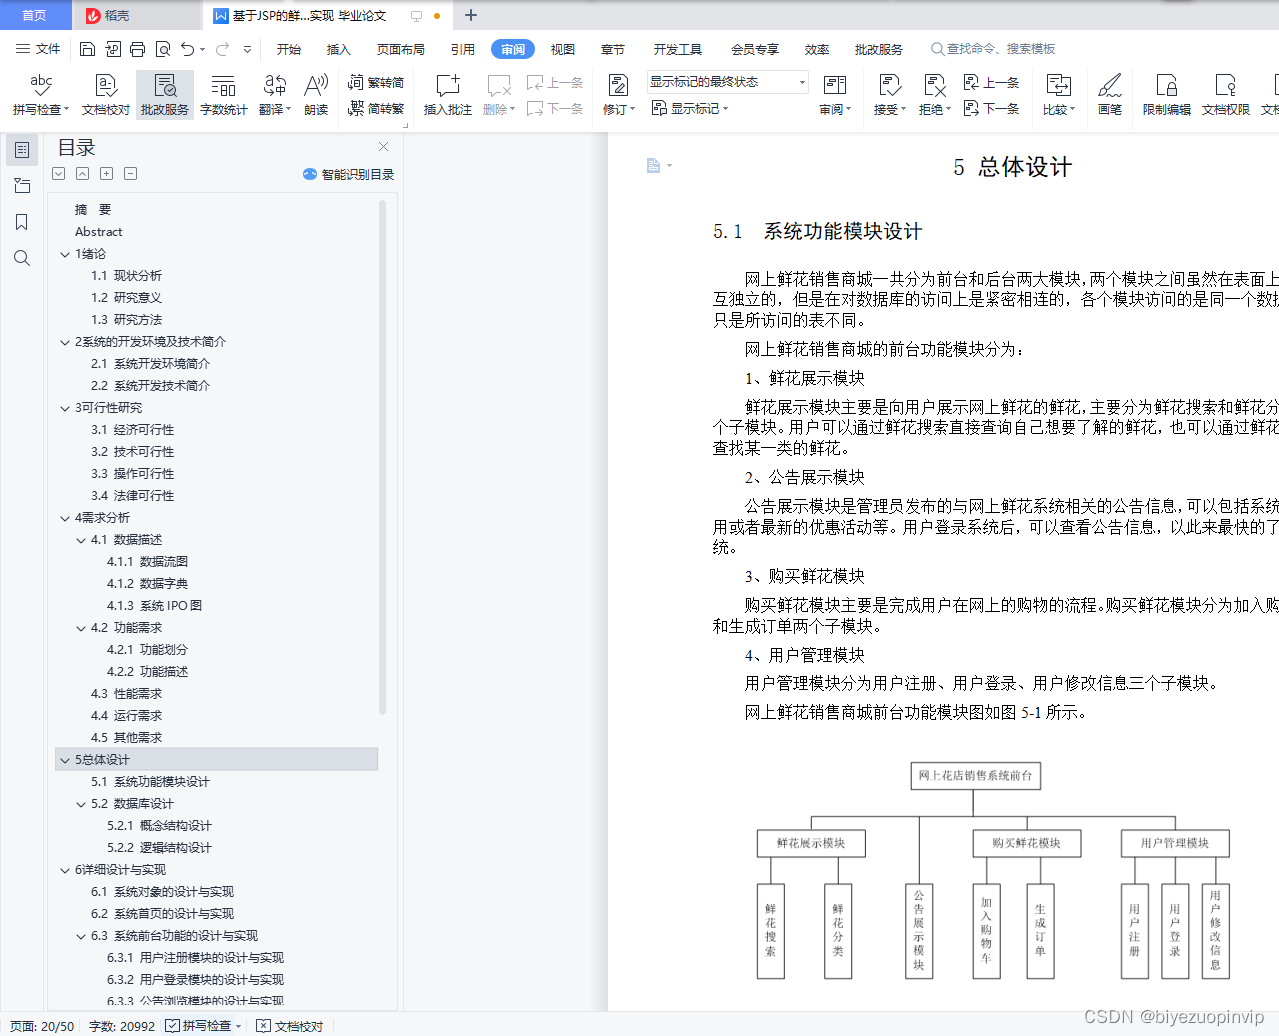
Task: Collapse the 4需求分析 outline node
Action: [x=65, y=518]
